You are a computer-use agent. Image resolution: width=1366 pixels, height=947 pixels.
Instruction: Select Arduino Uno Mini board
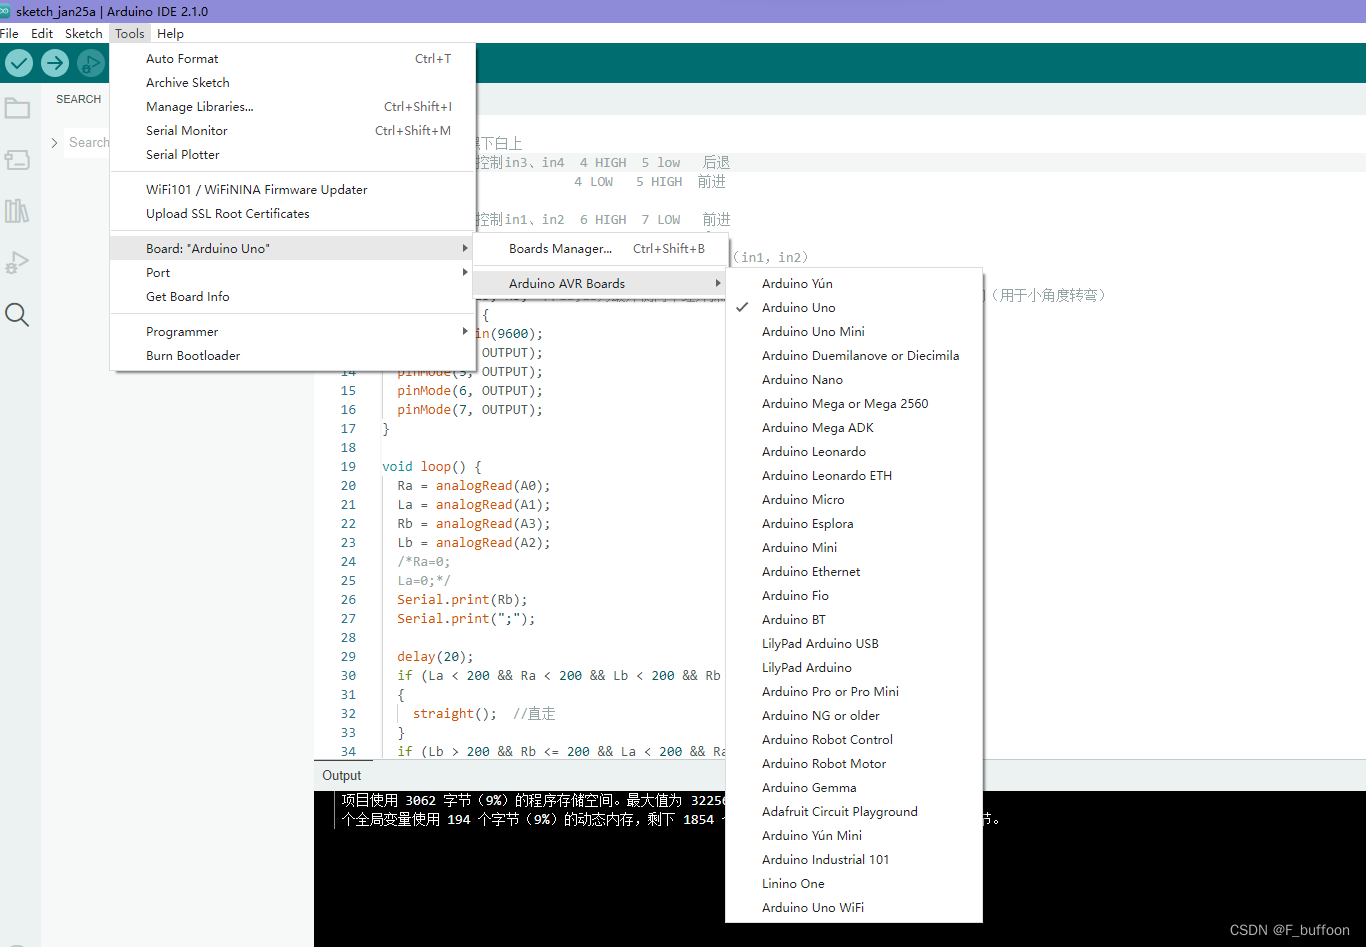click(x=854, y=331)
